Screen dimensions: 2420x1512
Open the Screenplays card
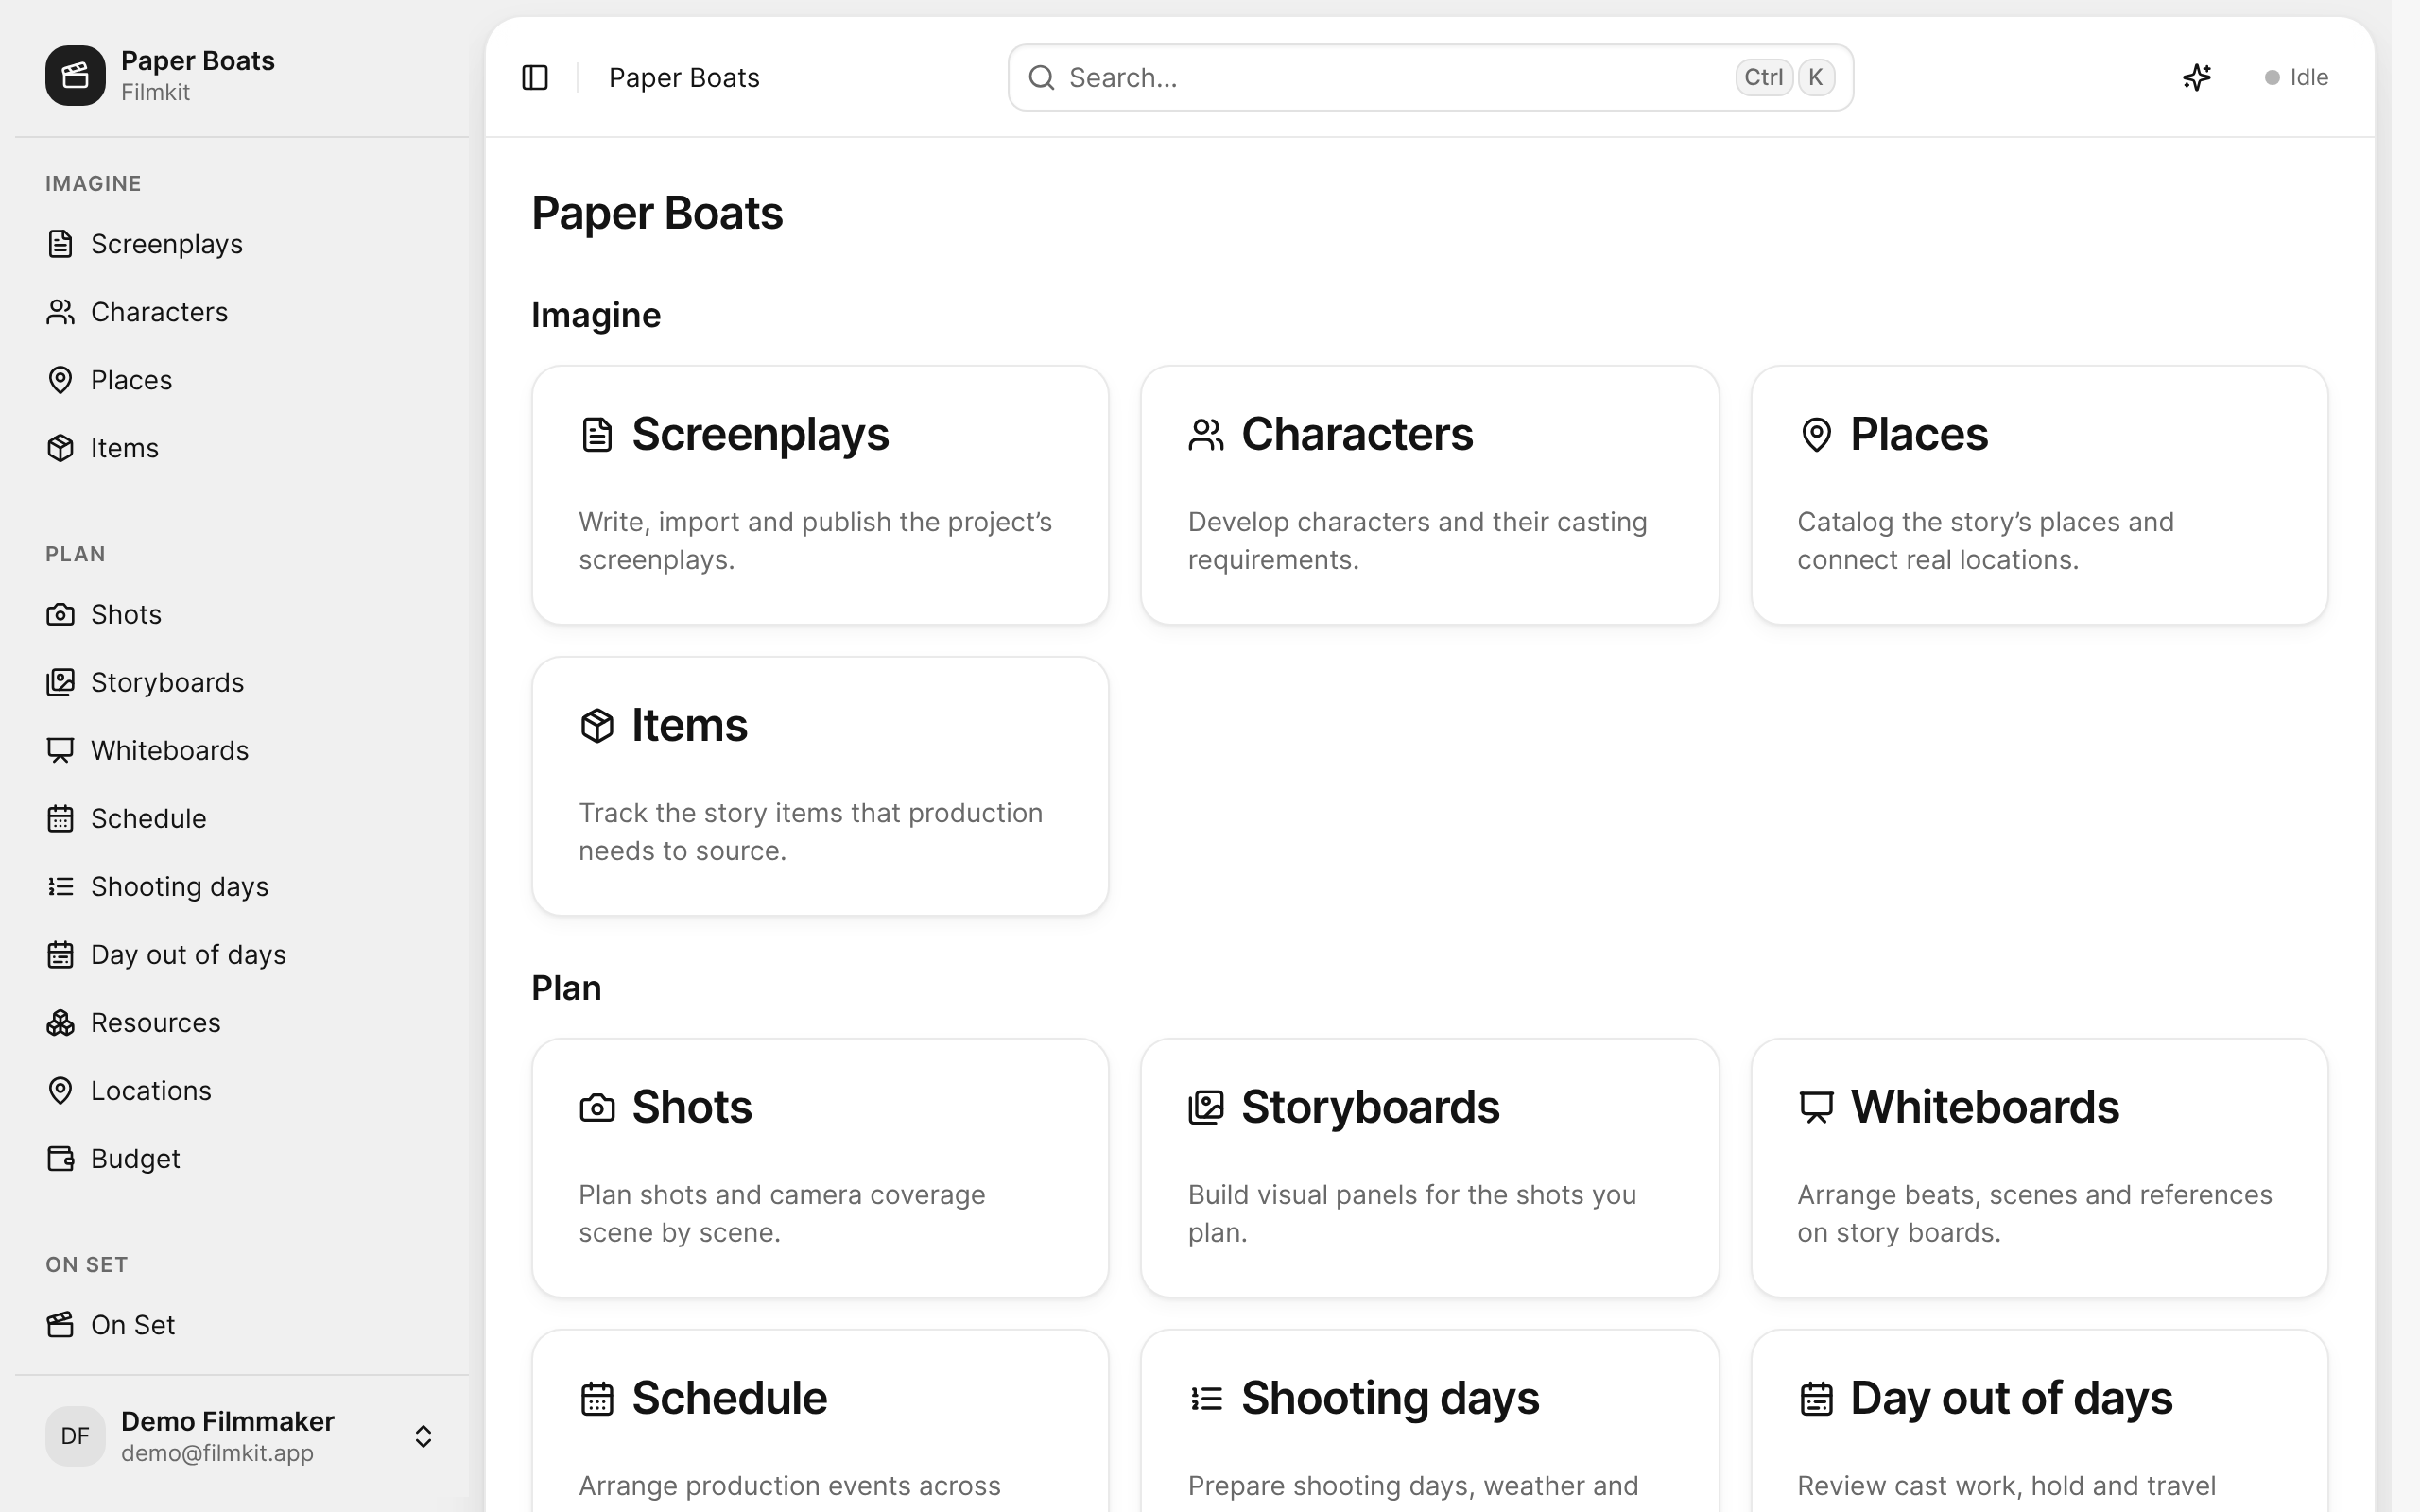click(x=820, y=495)
